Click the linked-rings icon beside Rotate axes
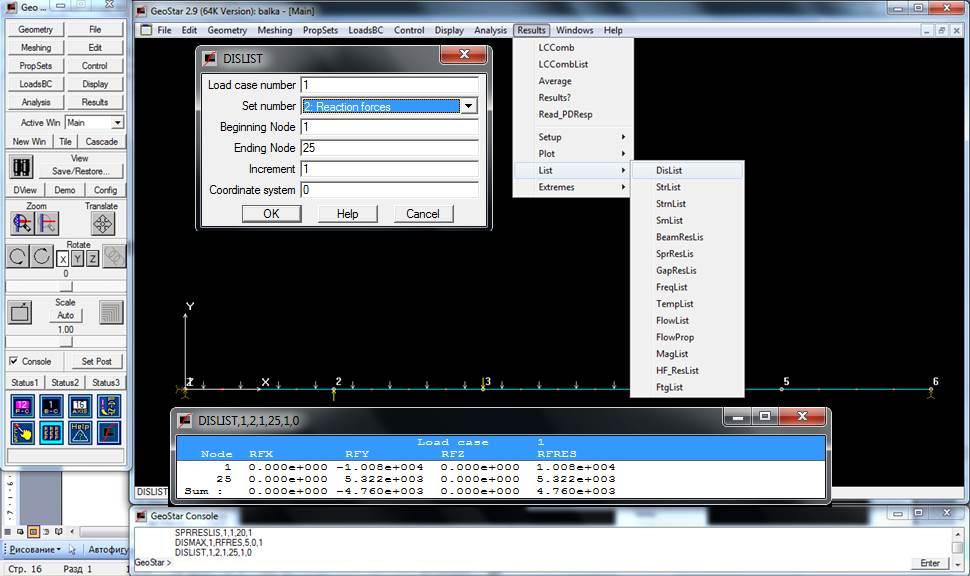Viewport: 970px width, 576px height. pos(114,256)
